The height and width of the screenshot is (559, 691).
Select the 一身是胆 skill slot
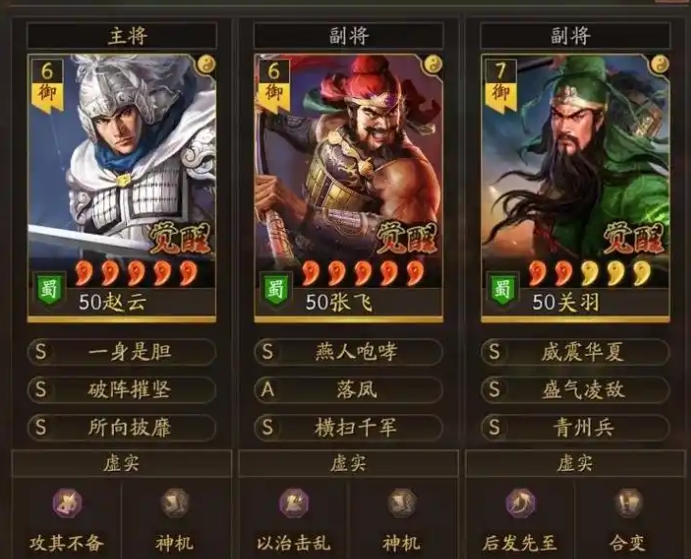tap(122, 352)
